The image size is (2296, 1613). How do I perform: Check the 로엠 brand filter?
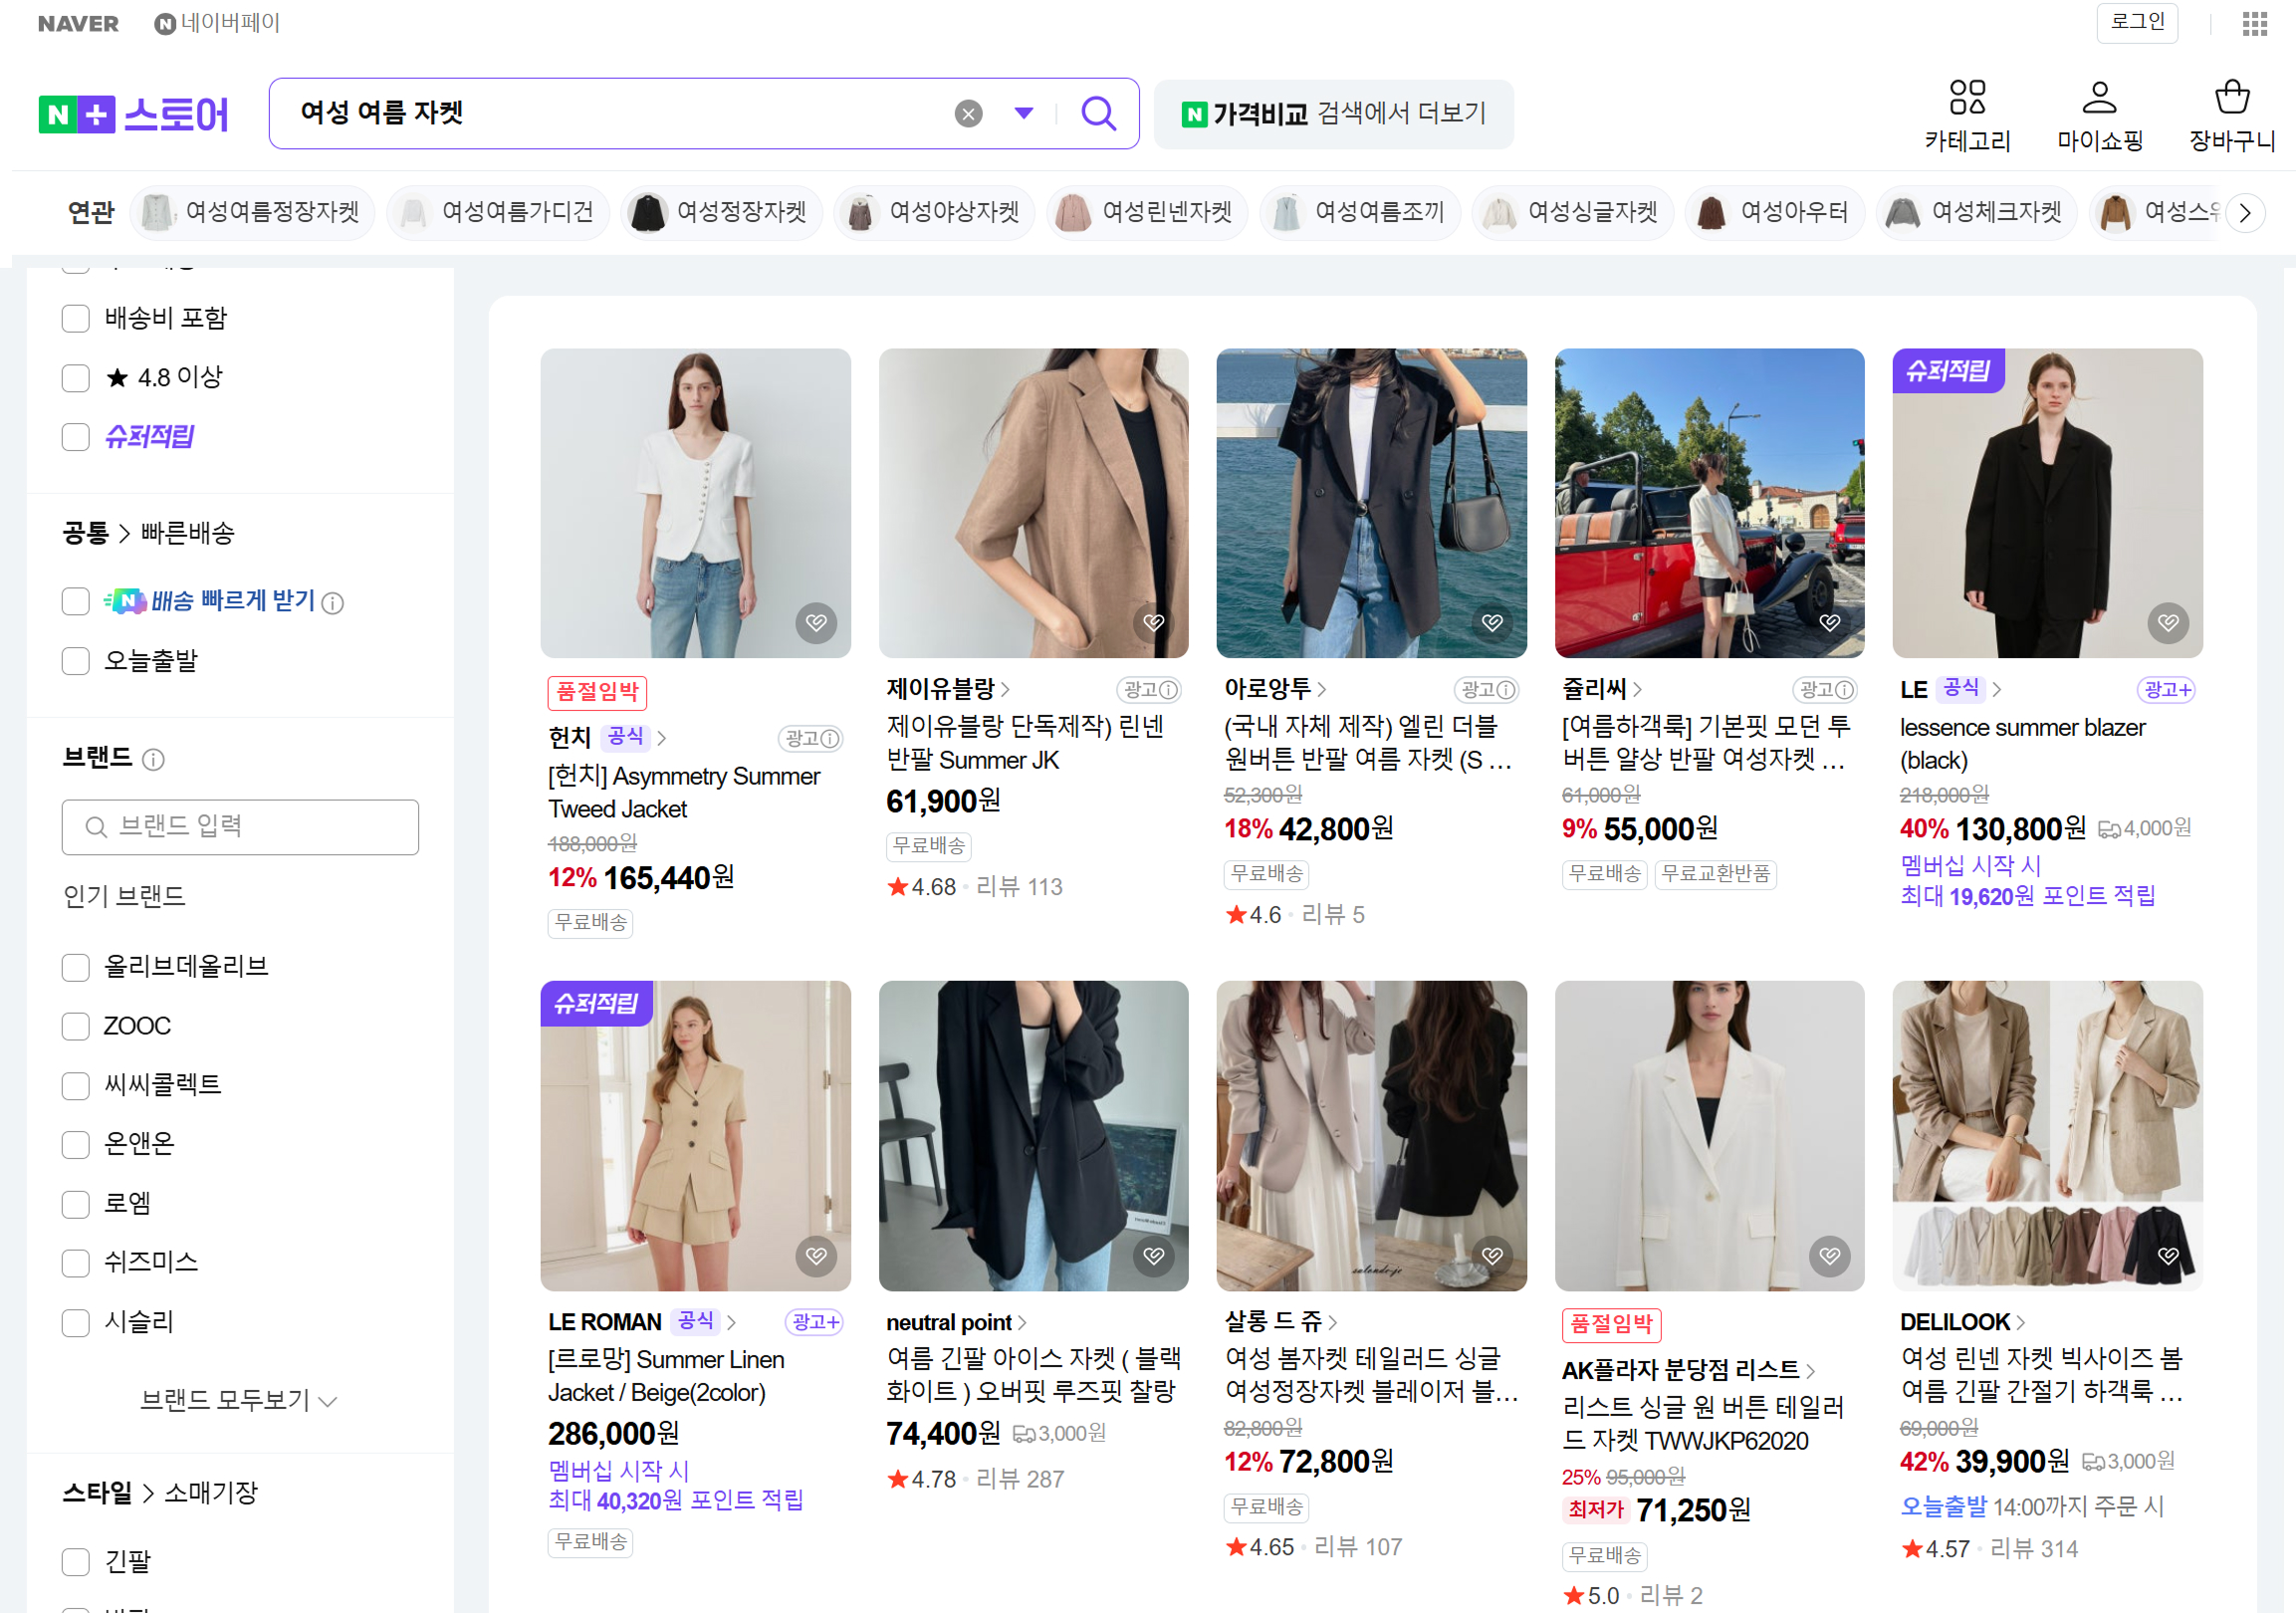[x=76, y=1203]
